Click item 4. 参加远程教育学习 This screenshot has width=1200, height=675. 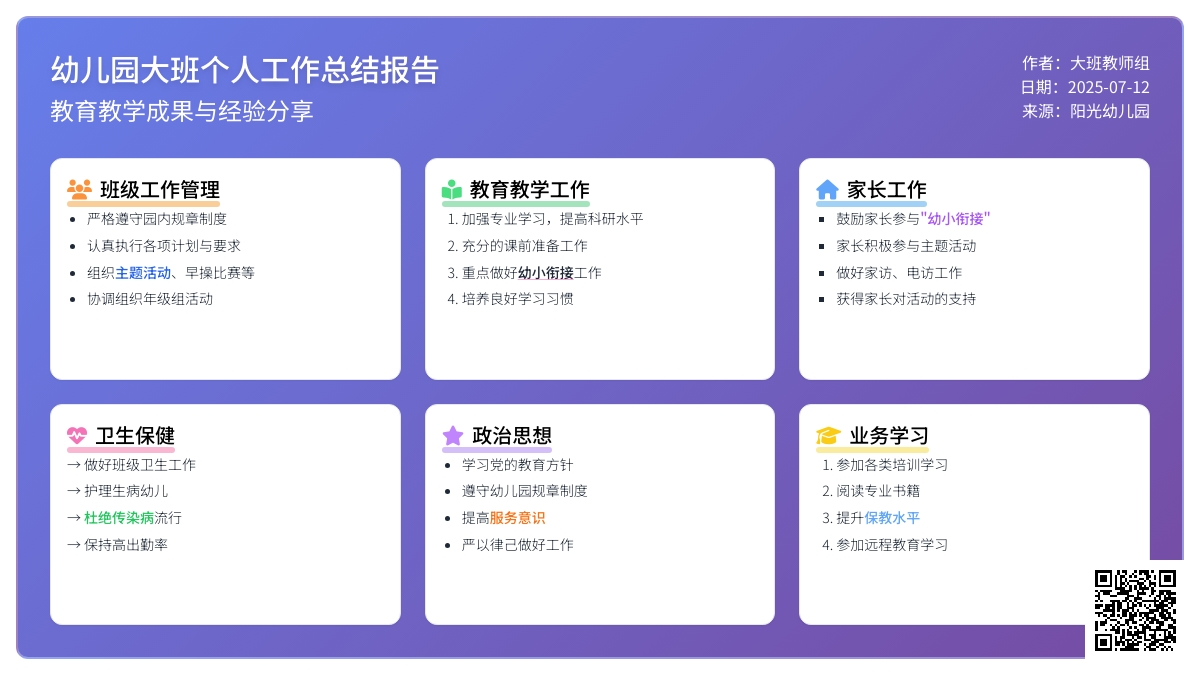(x=885, y=544)
